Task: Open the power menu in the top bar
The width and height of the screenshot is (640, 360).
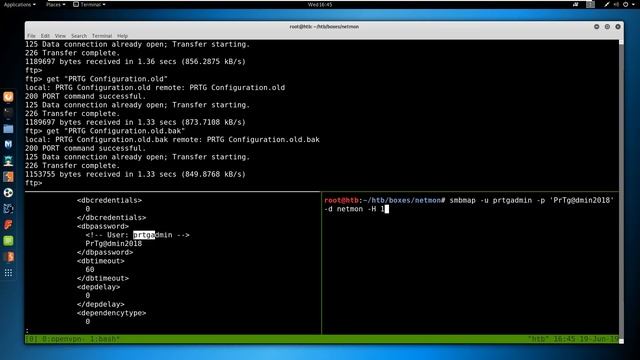Action: point(625,4)
